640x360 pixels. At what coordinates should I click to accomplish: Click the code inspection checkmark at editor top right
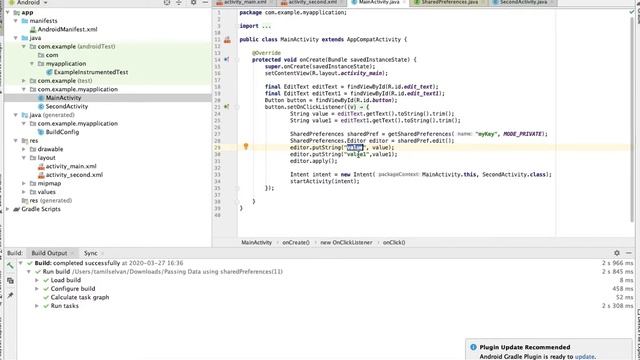[632, 12]
